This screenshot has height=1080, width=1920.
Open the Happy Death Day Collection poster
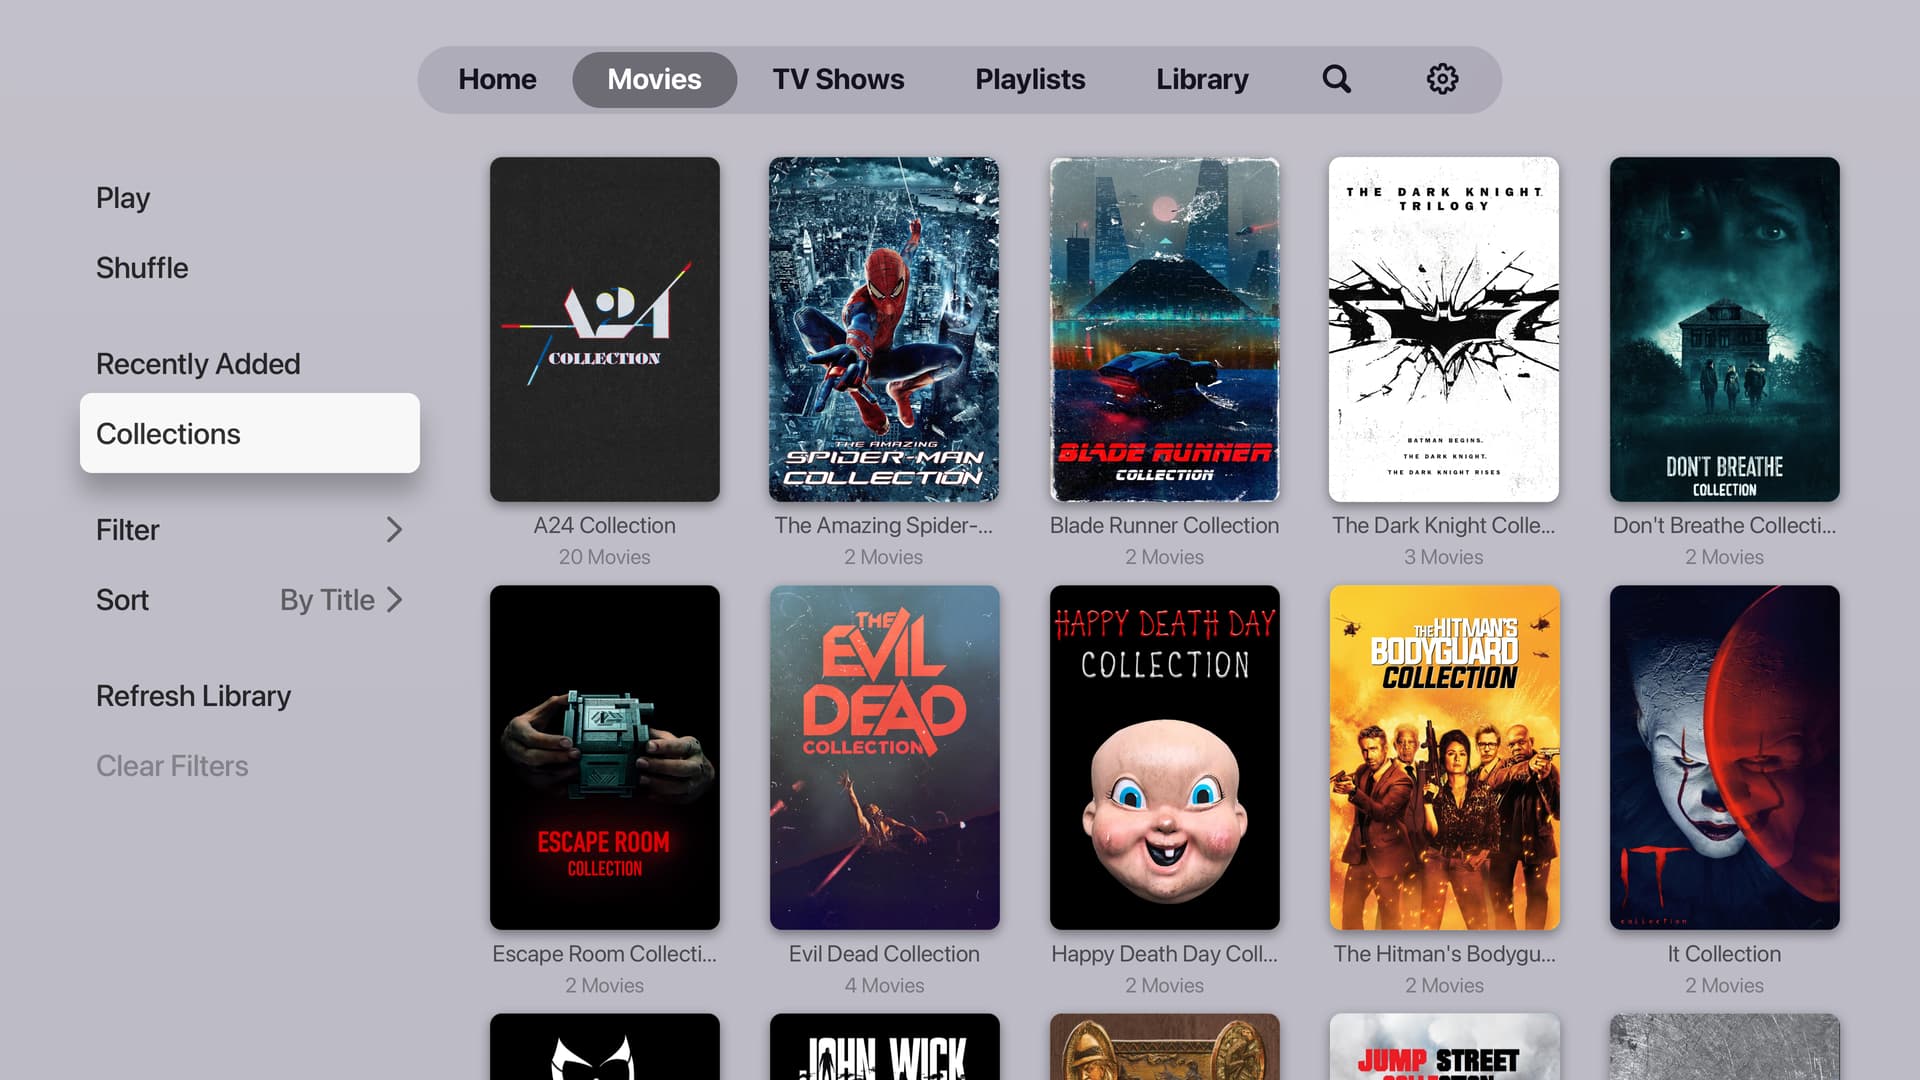pos(1164,757)
